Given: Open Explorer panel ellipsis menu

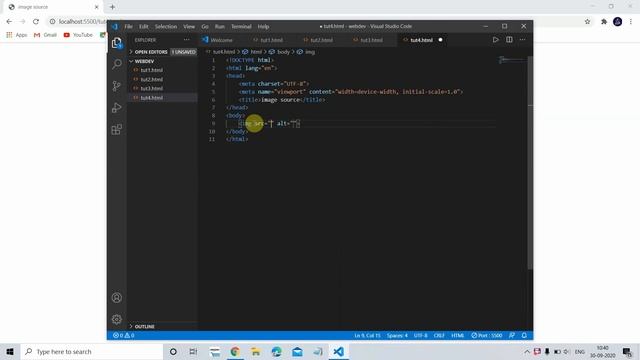Looking at the screenshot, I should tap(187, 40).
